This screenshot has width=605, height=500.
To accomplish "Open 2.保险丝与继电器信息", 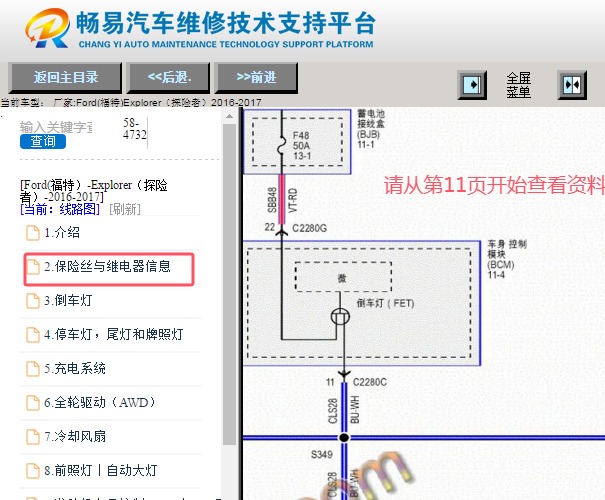I will pos(107,267).
